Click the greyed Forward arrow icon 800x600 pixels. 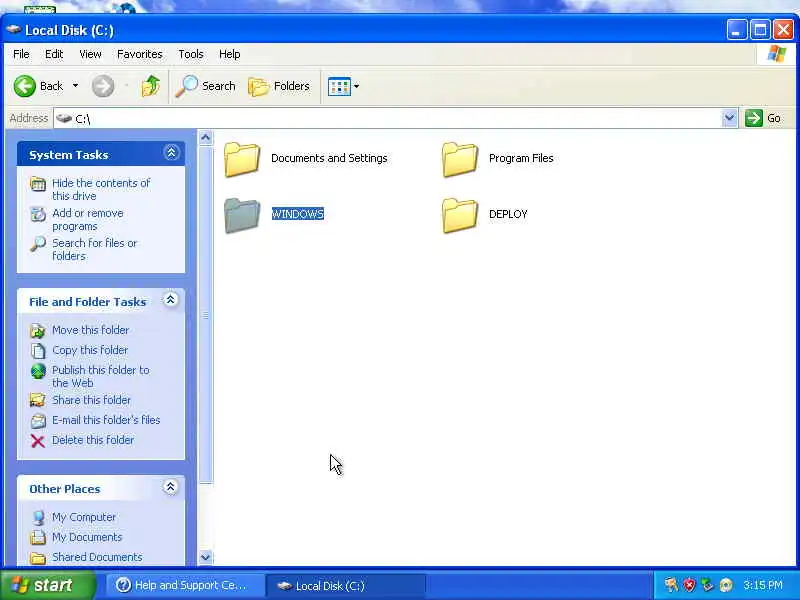point(103,86)
